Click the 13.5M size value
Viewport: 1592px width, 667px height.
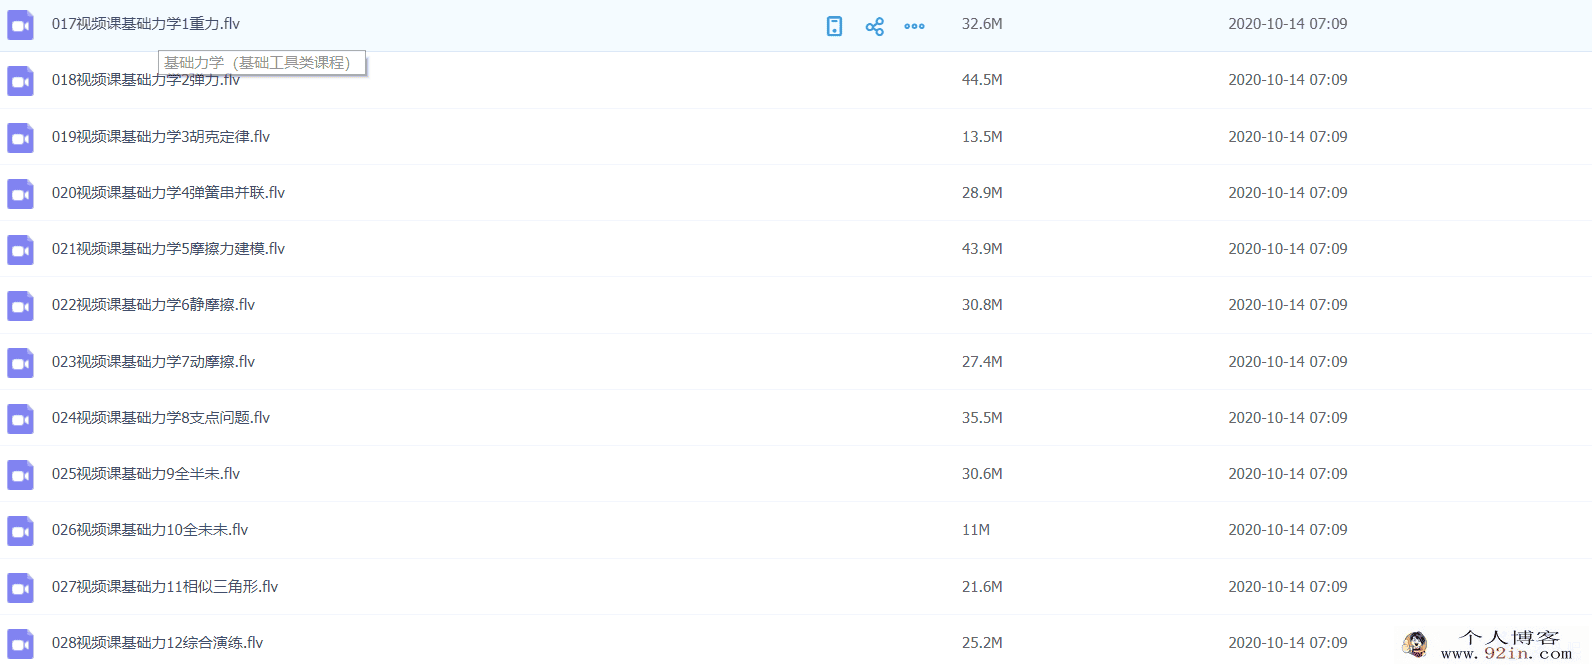tap(982, 137)
